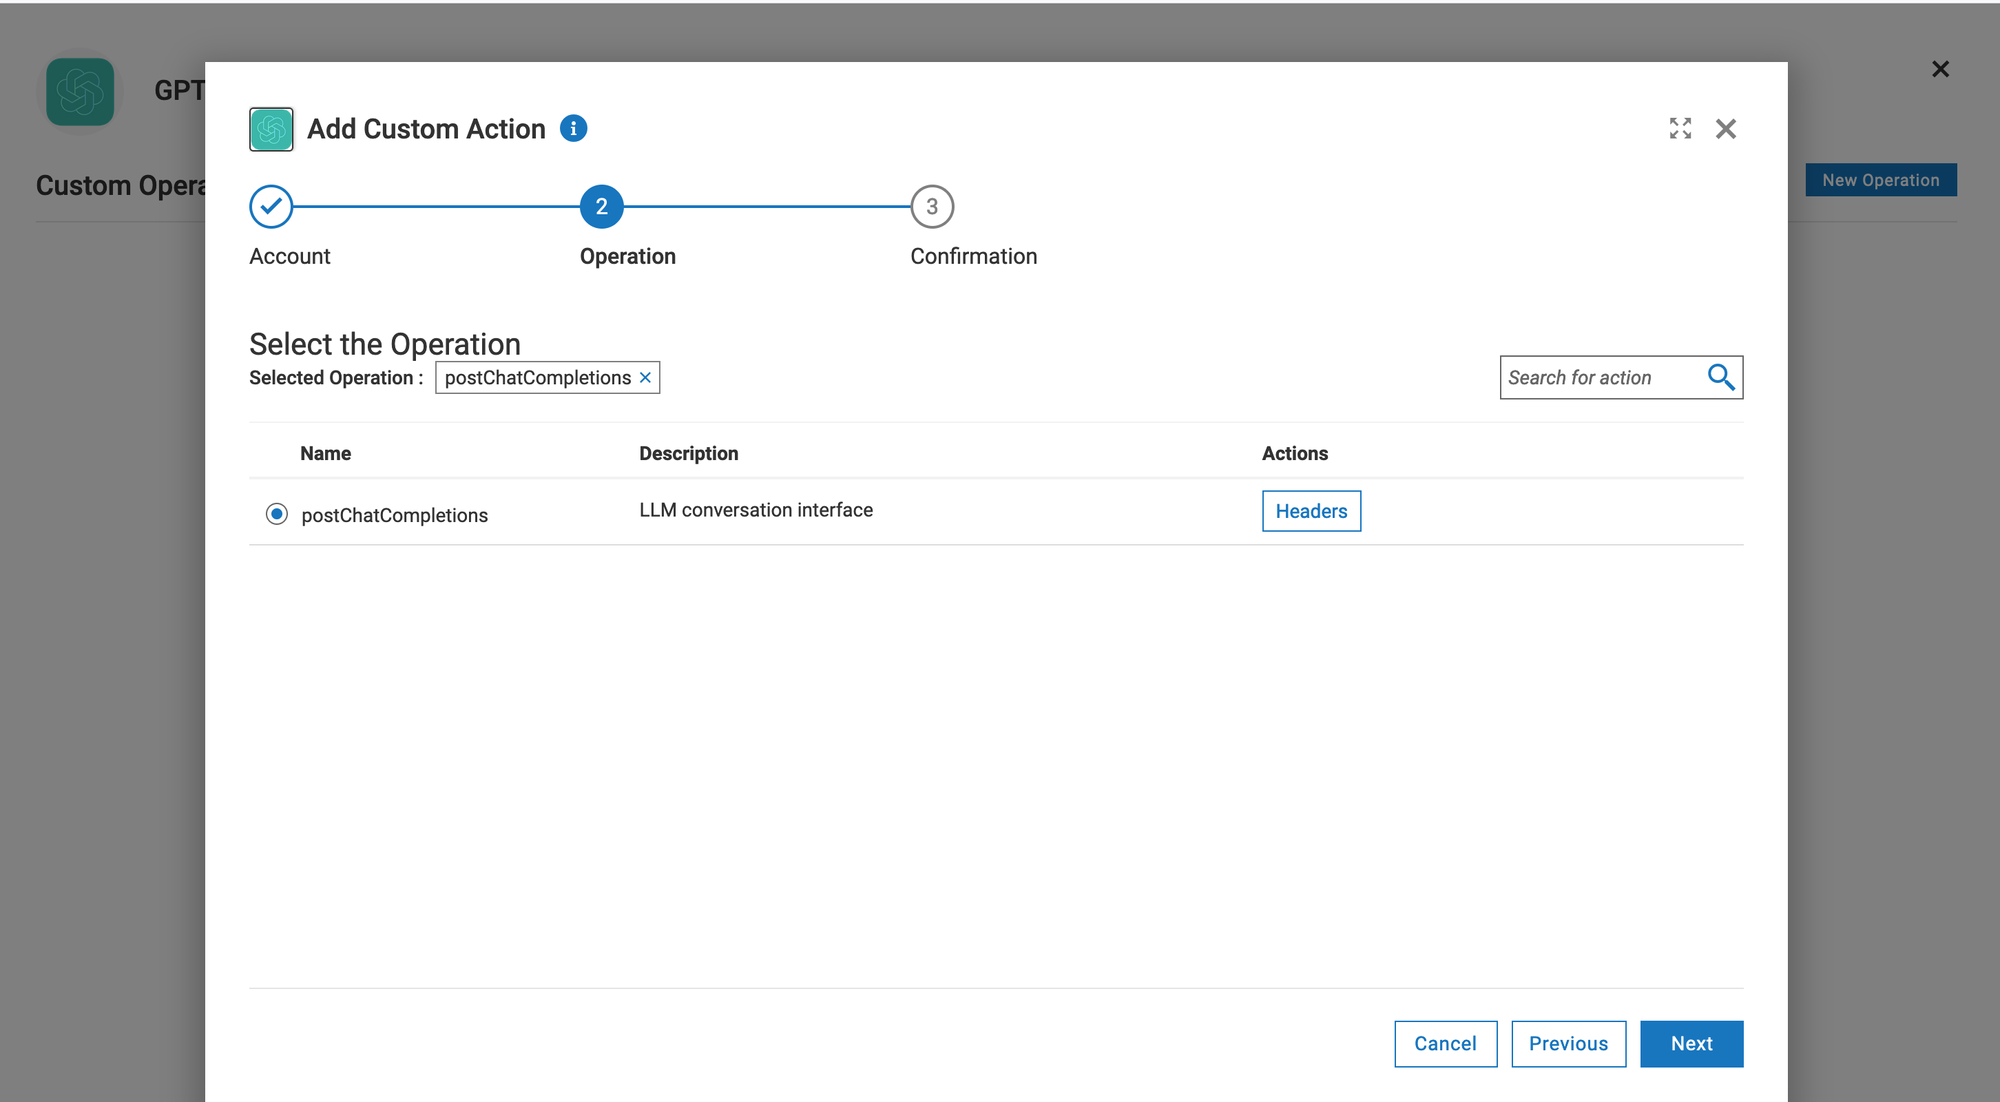Click the search magnifier icon
Screen dimensions: 2000x1102
pos(1720,377)
